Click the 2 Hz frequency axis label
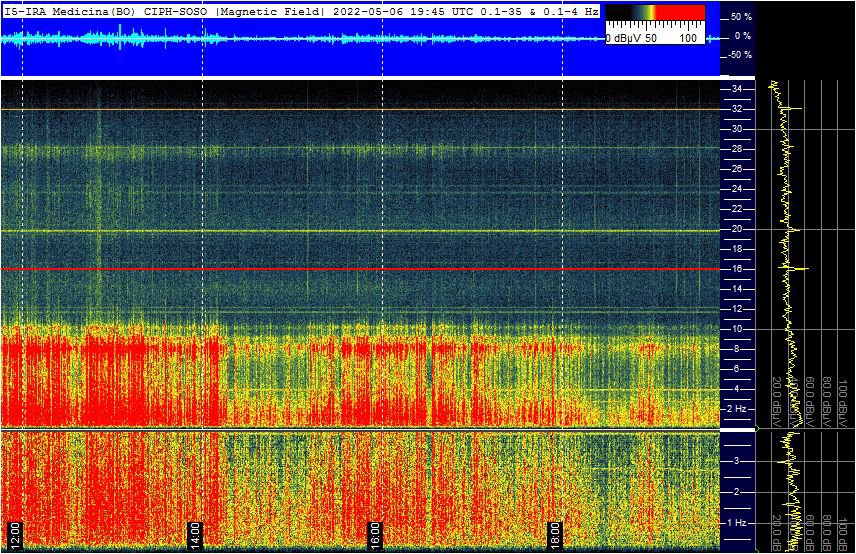This screenshot has height=554, width=856. pos(738,409)
